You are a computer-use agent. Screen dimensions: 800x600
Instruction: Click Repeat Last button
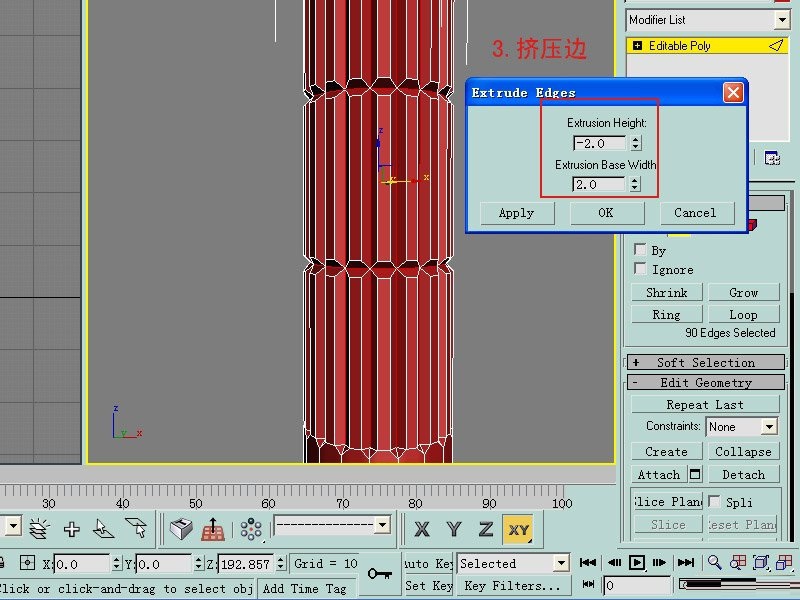705,405
